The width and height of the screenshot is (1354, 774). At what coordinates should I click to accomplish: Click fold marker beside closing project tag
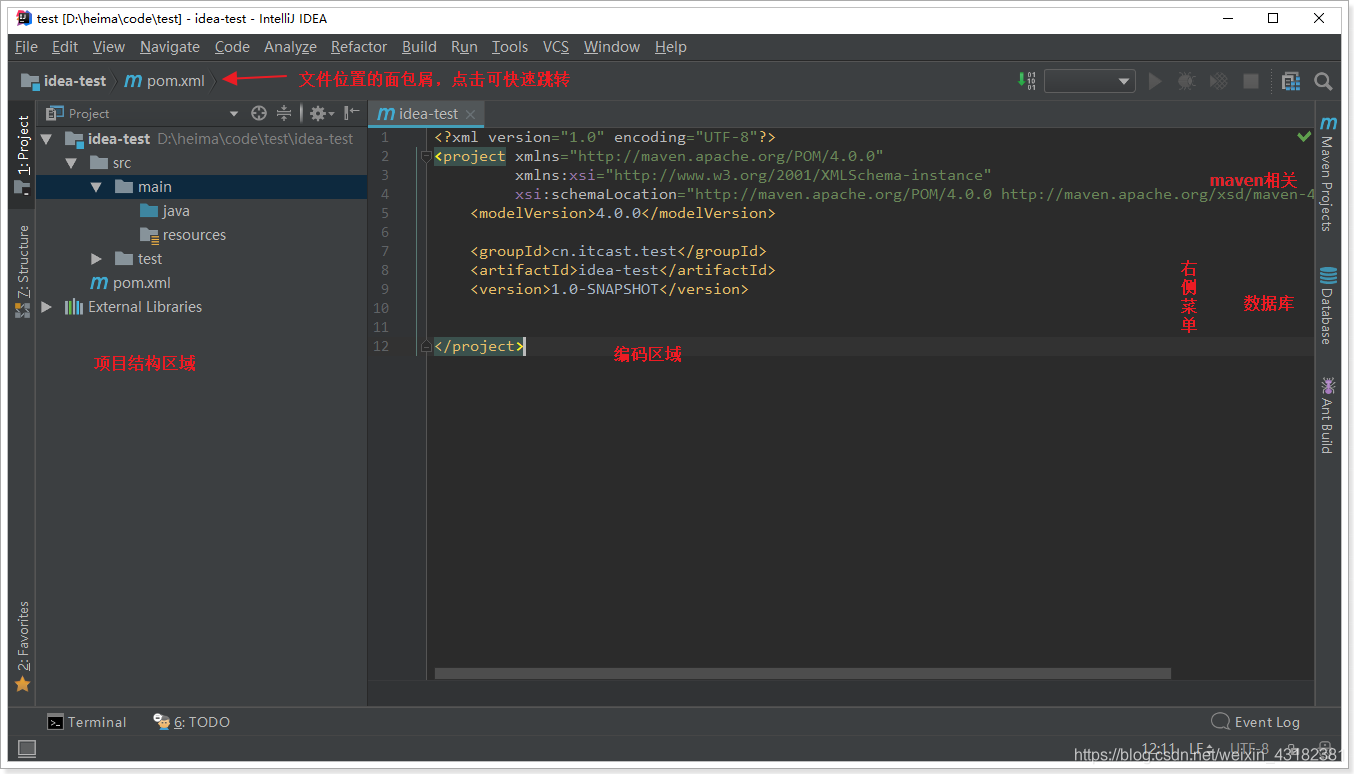[x=426, y=346]
